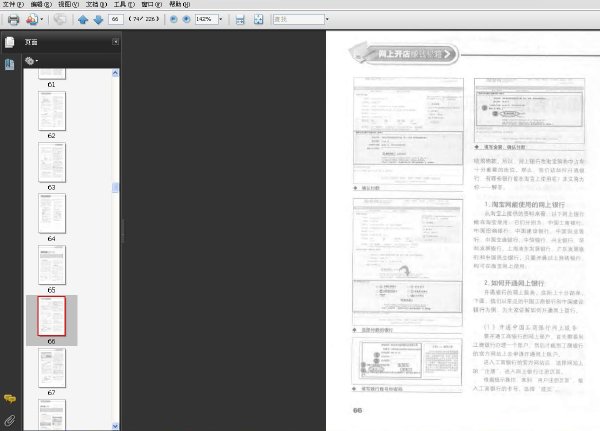
Task: Click heading '1. 淘宝网能使用的网上银行'
Action: [x=524, y=205]
